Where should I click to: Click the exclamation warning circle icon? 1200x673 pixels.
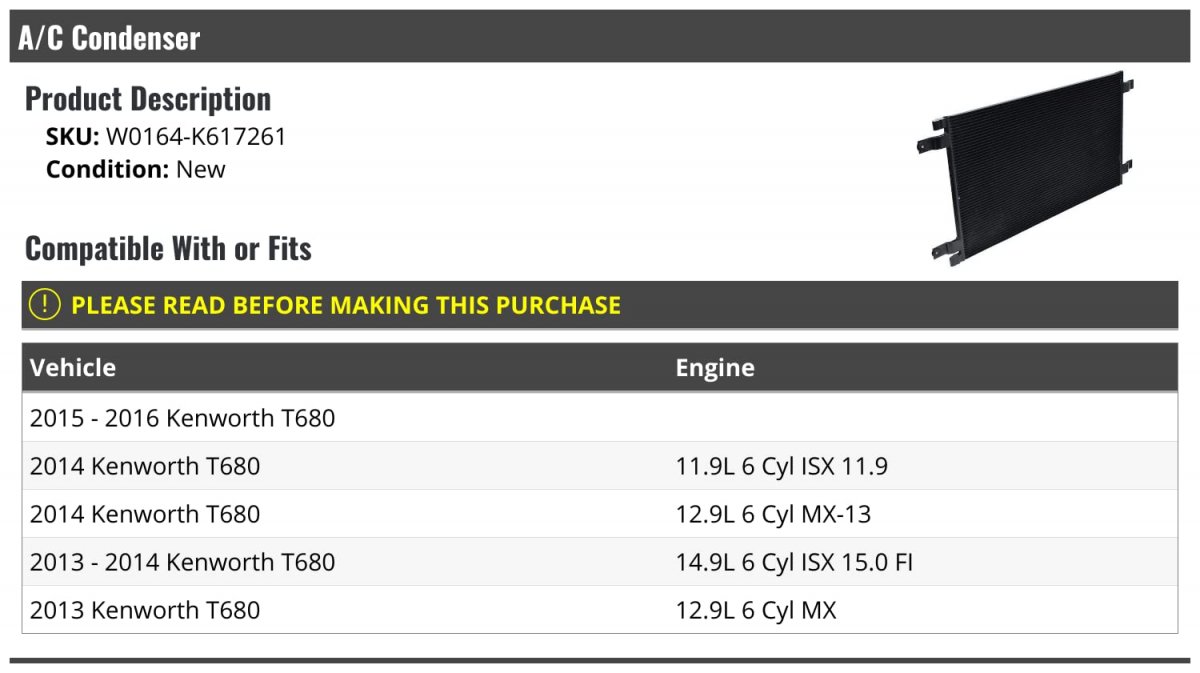44,305
